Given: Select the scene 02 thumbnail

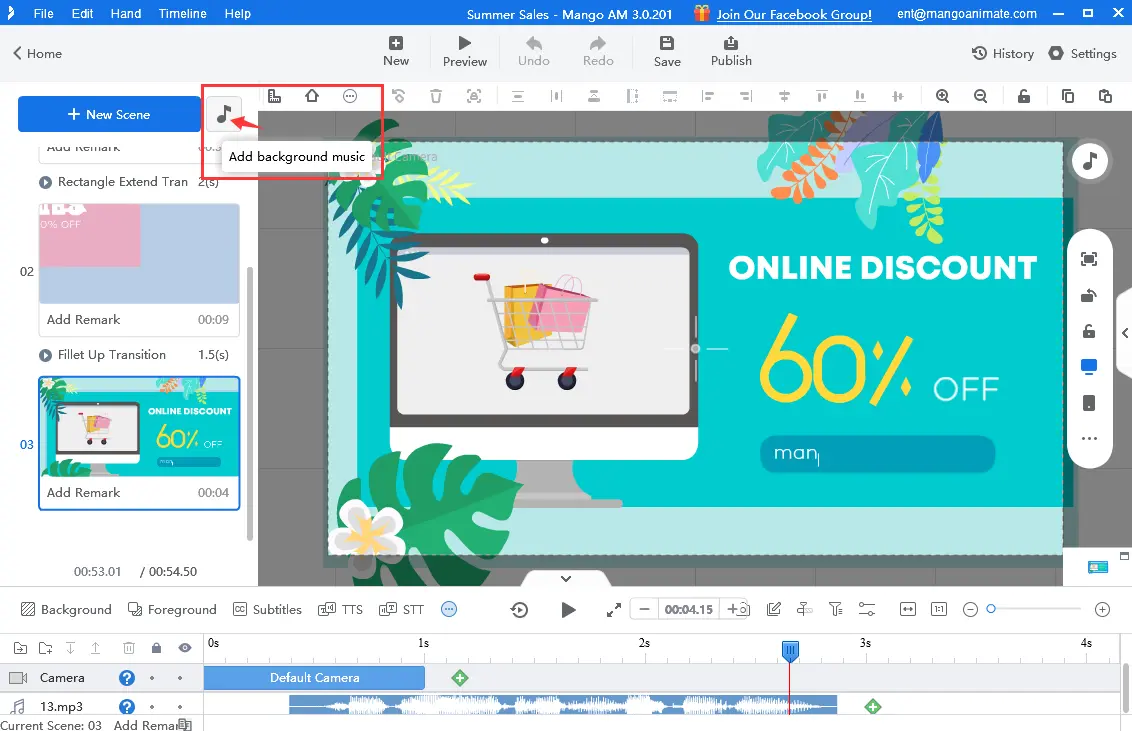Looking at the screenshot, I should coord(139,253).
